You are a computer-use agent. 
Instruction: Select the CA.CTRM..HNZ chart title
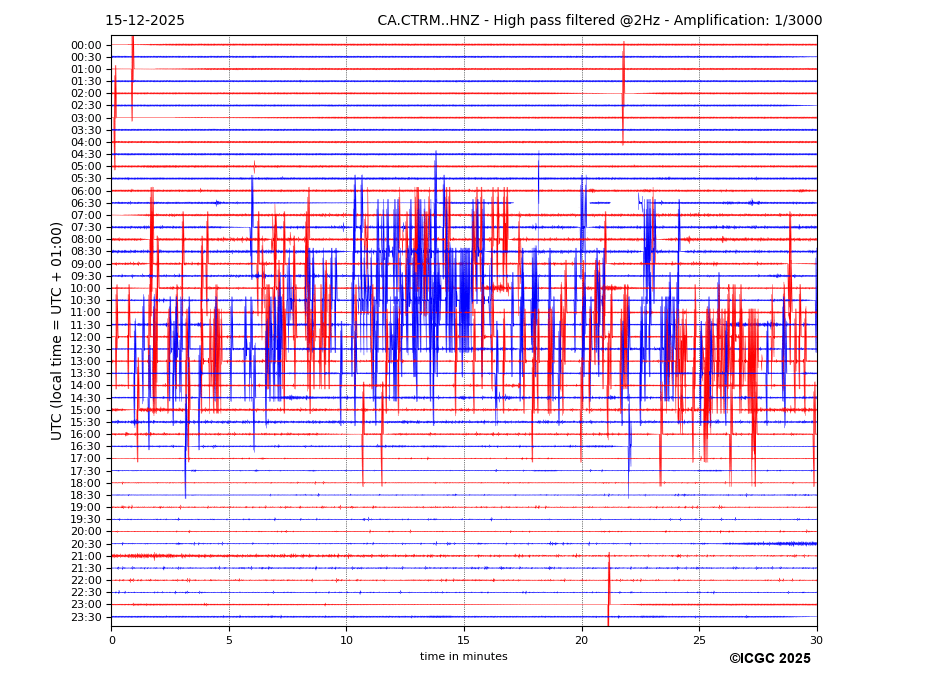pos(599,21)
